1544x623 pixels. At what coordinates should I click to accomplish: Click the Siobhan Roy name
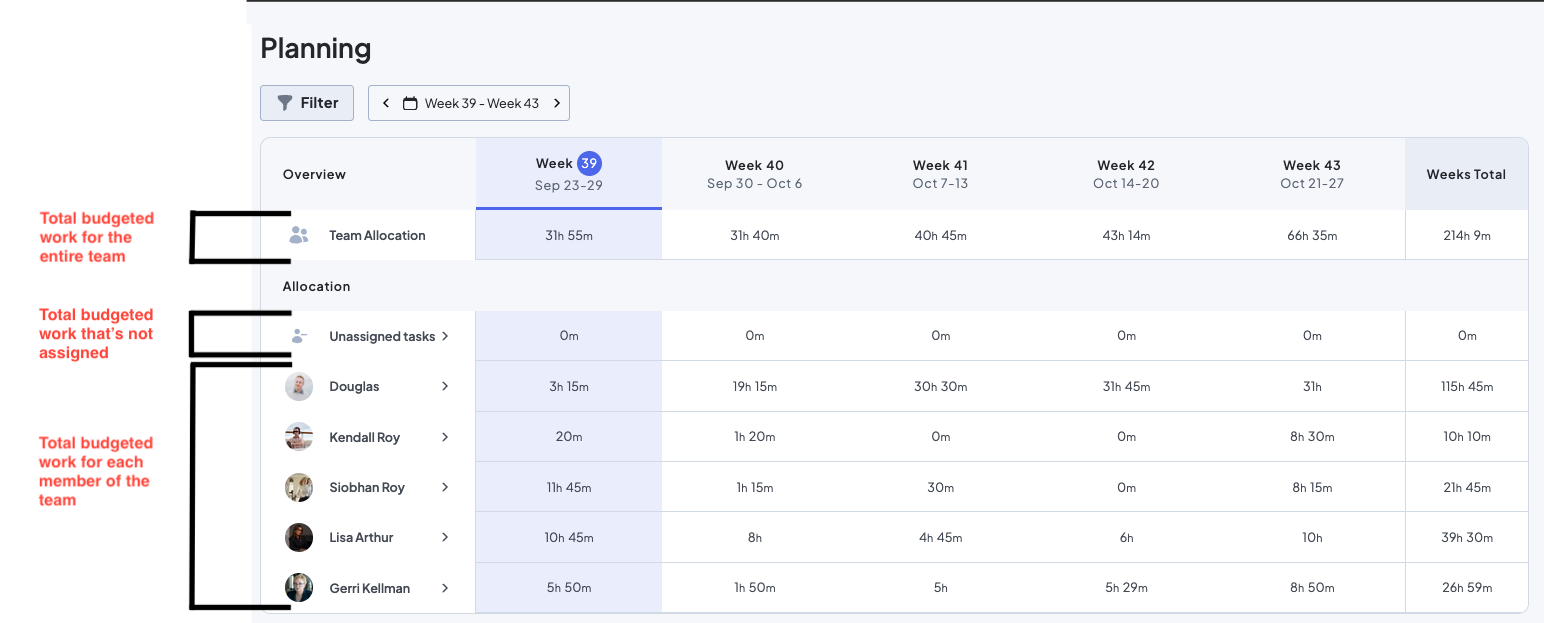[x=367, y=488]
